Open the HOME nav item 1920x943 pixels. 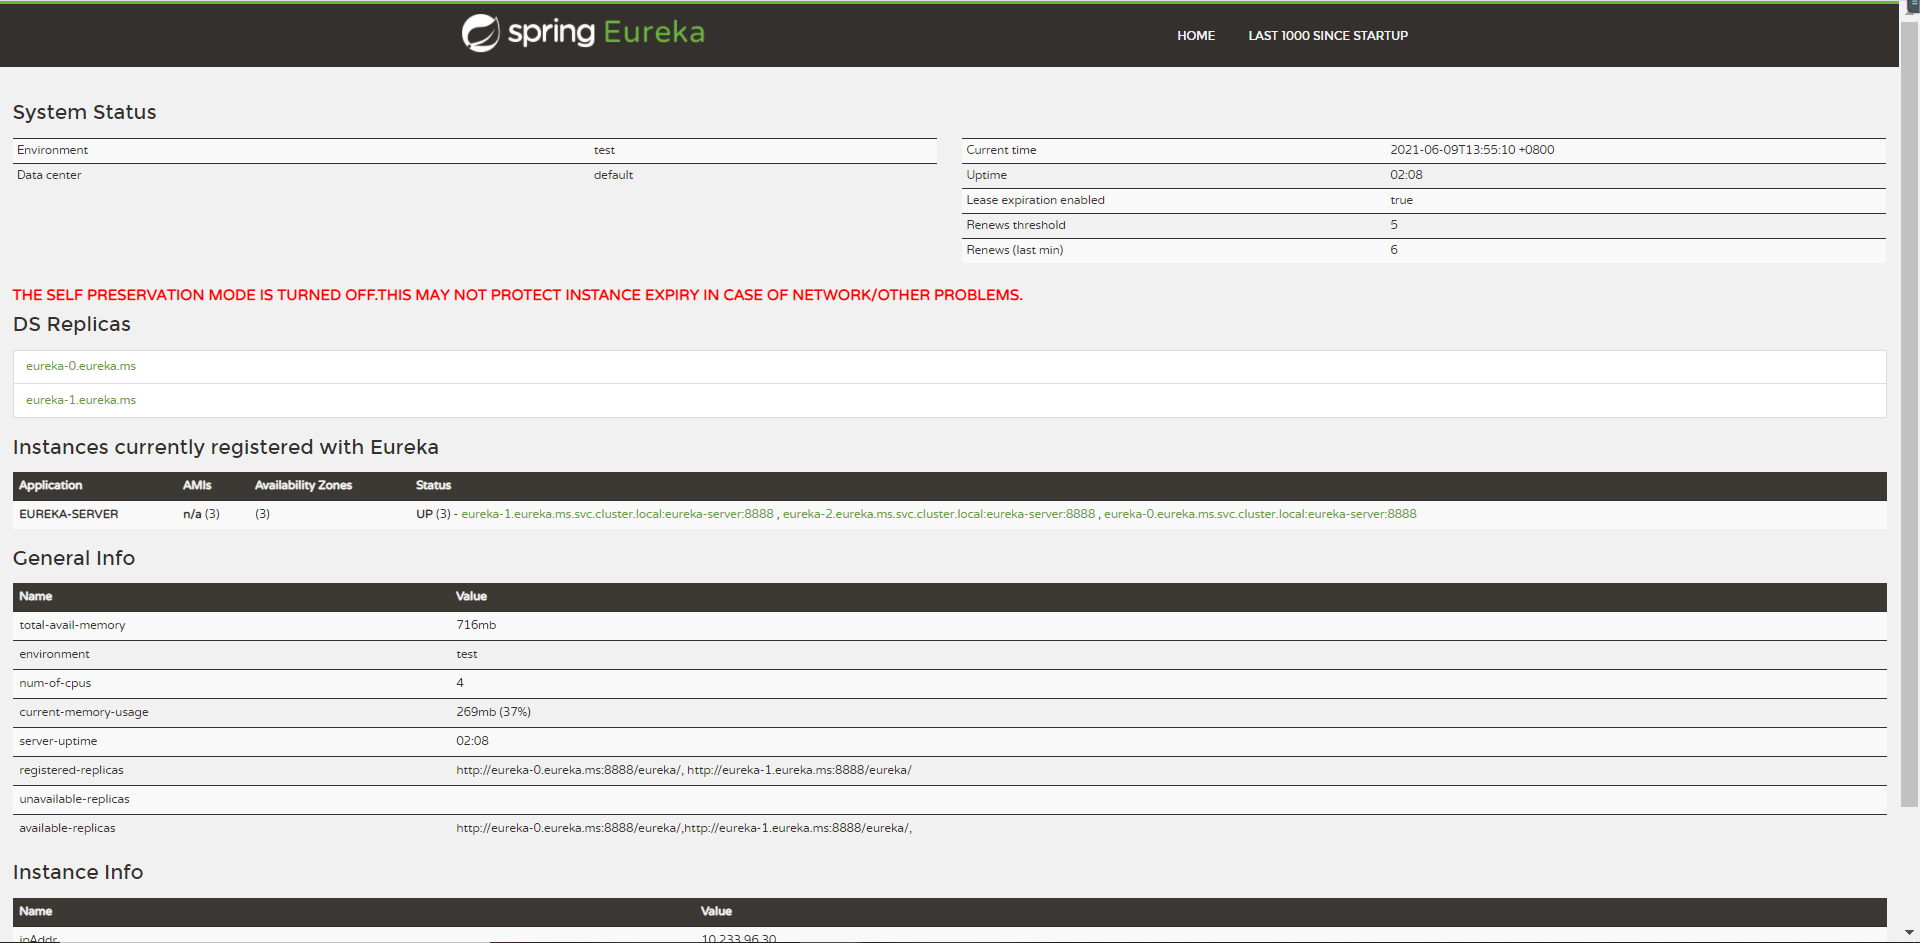point(1196,36)
